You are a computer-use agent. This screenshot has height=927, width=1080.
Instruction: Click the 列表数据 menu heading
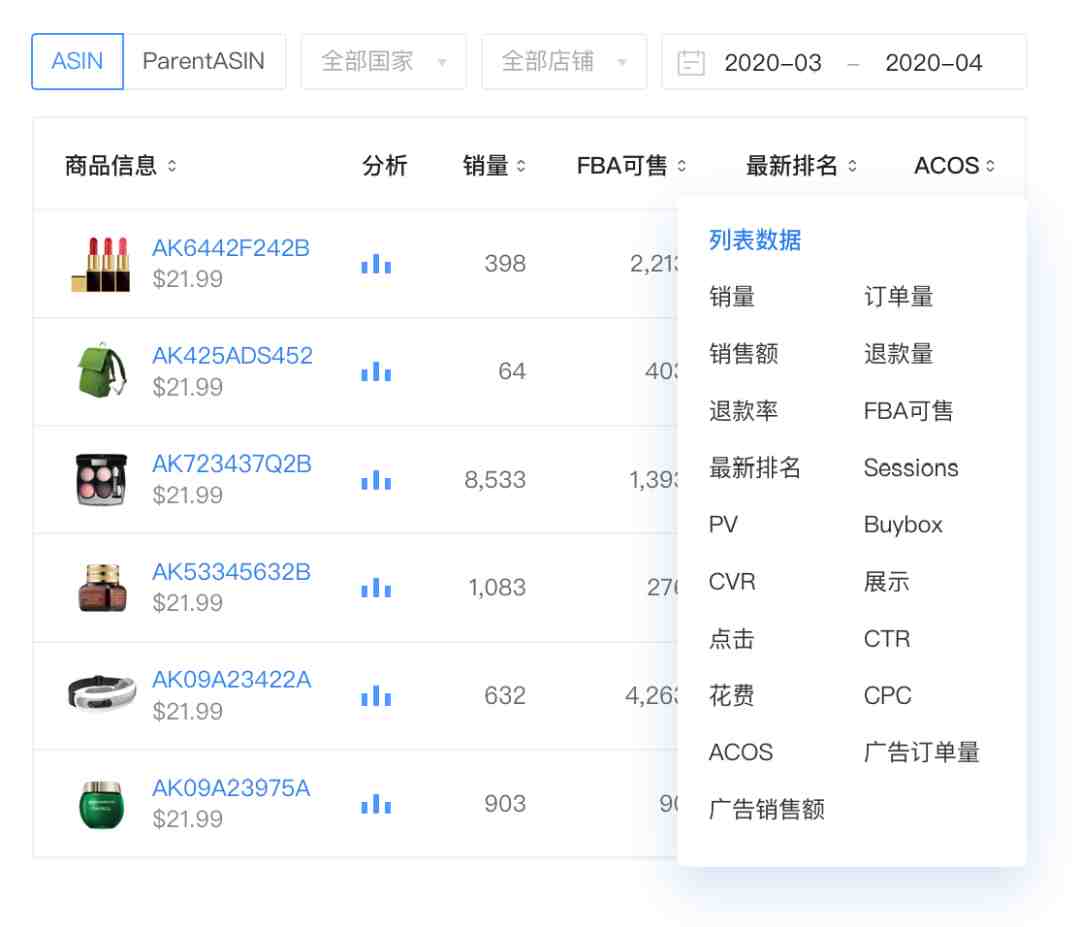(x=755, y=240)
